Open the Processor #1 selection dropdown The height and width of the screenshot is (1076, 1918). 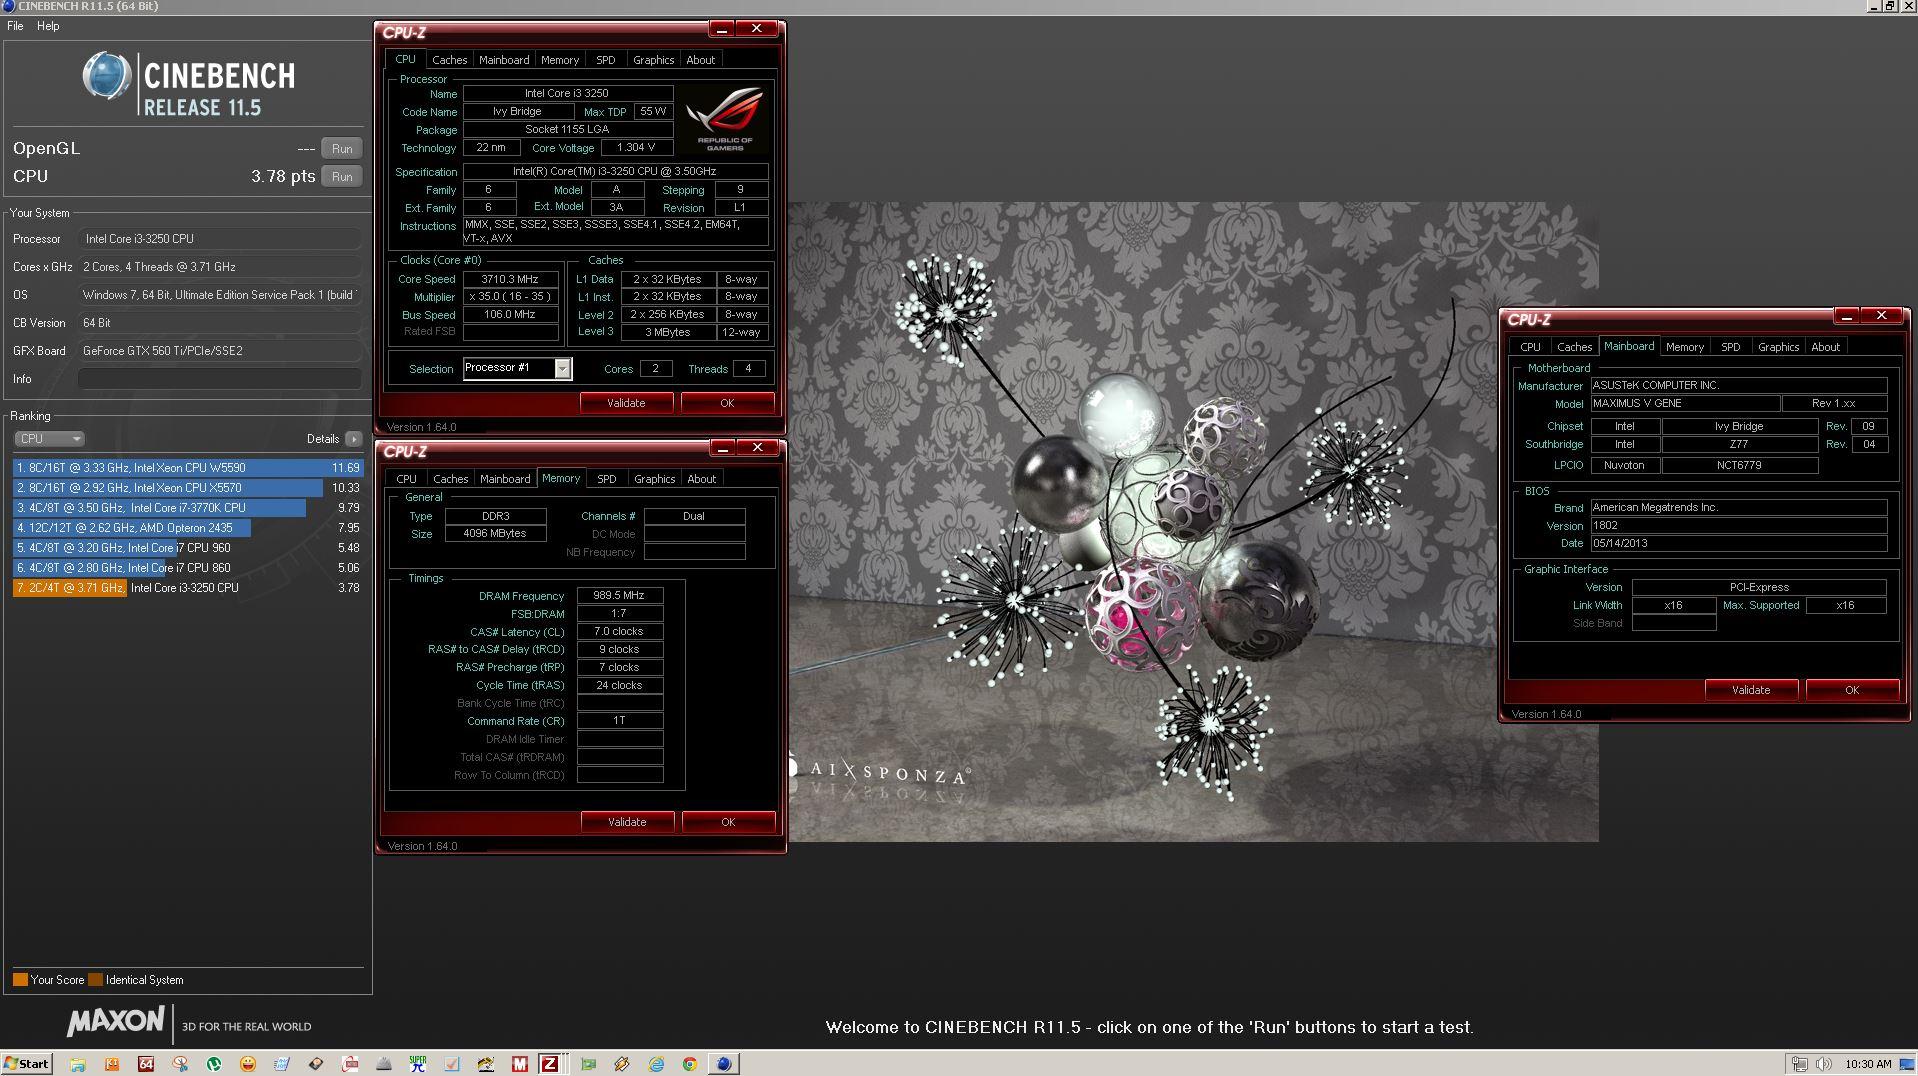tap(517, 368)
